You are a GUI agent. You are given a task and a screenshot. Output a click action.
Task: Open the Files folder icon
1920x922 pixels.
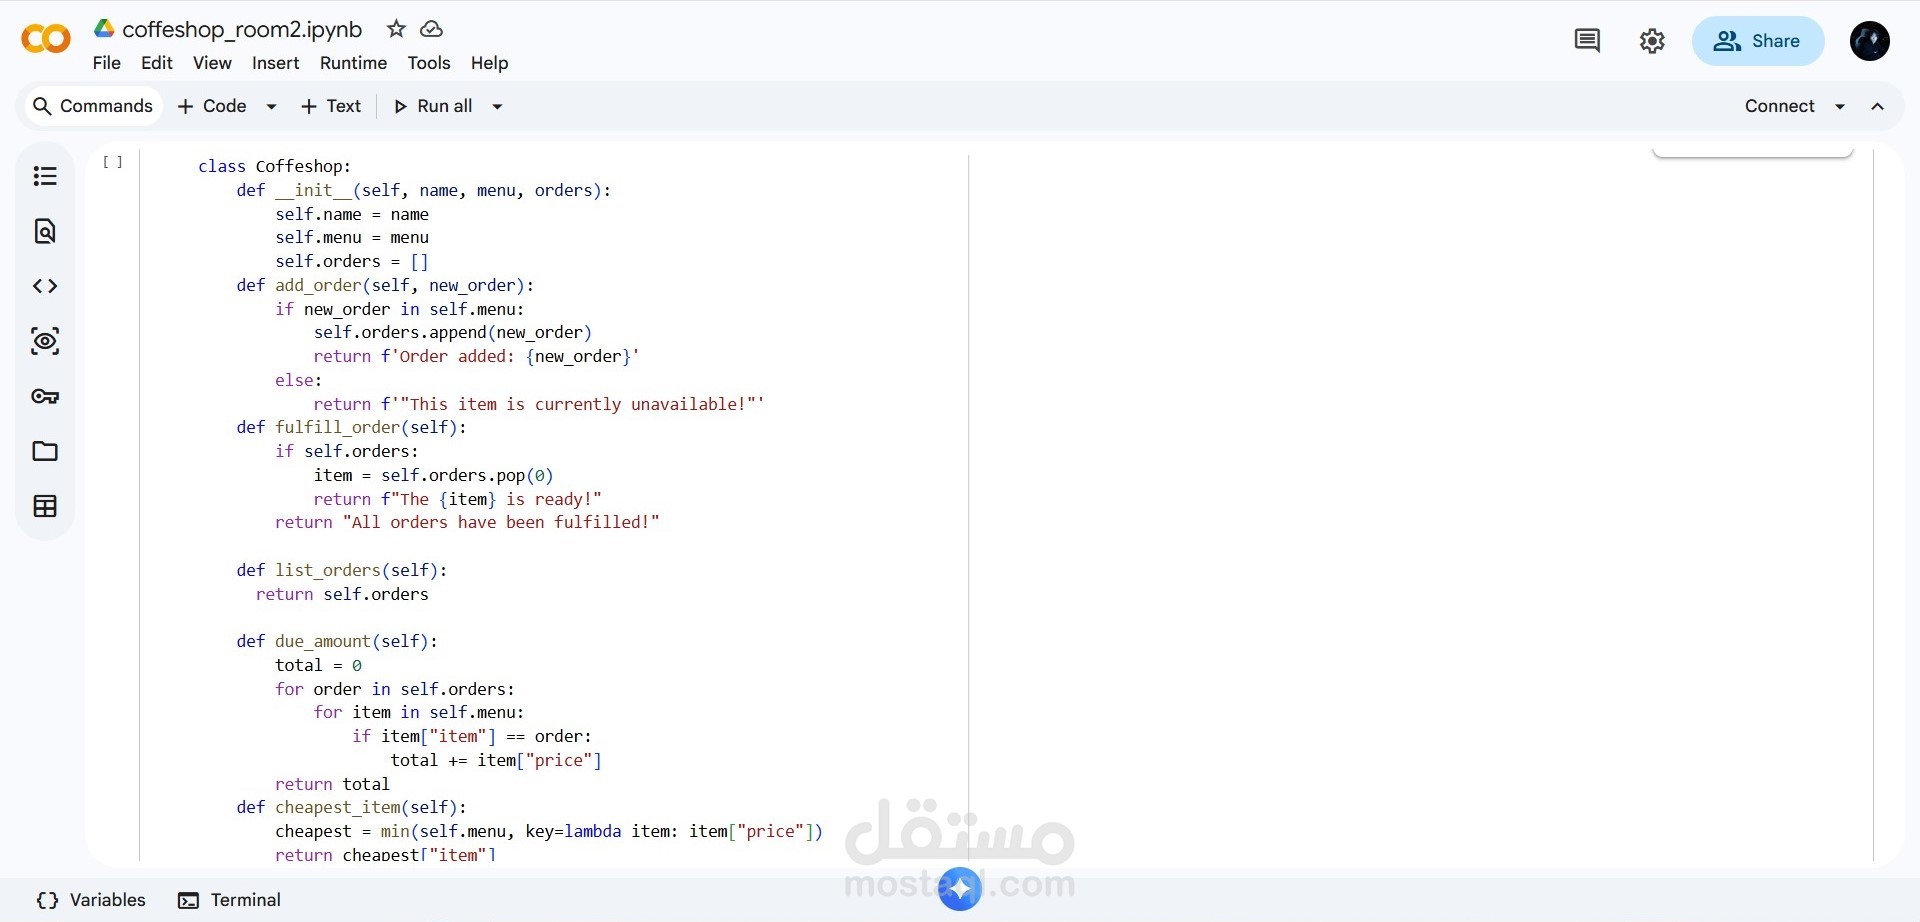tap(45, 451)
